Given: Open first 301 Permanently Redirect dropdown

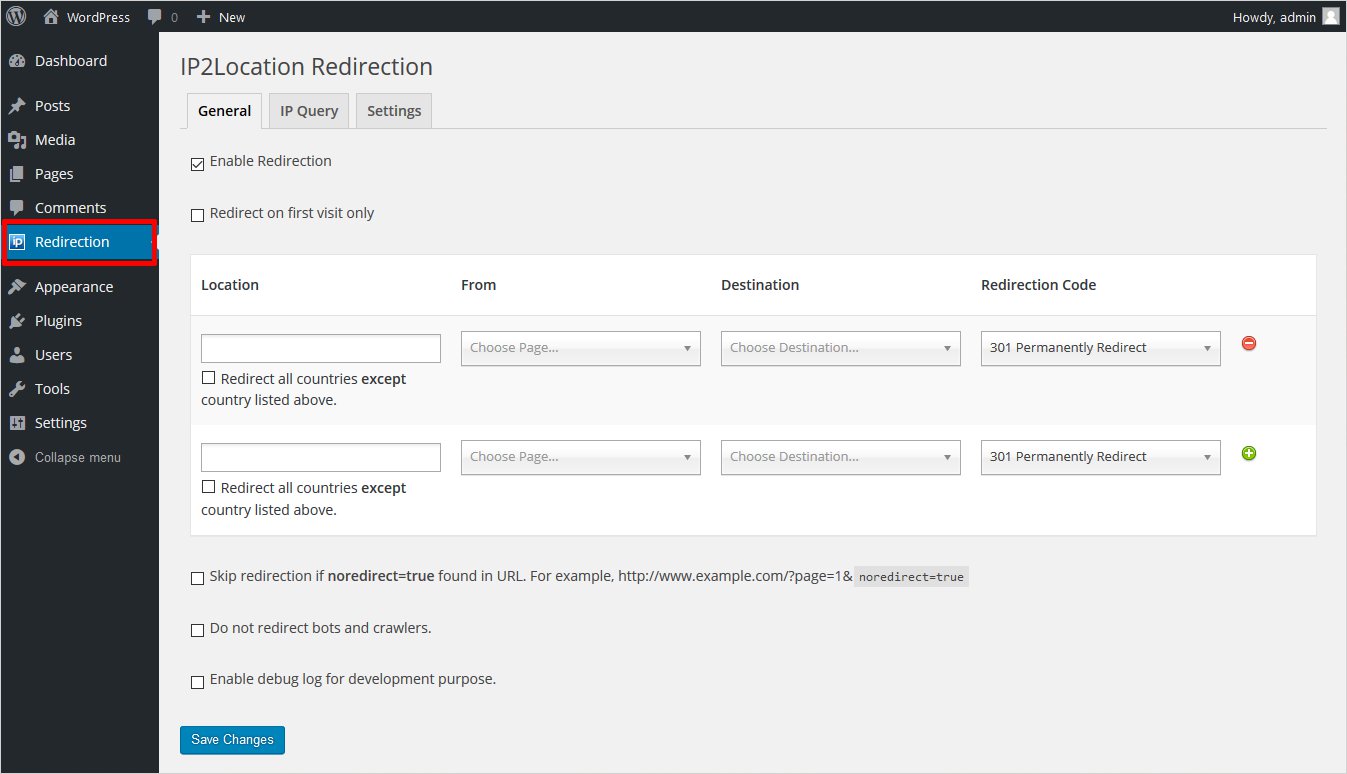Looking at the screenshot, I should tap(1100, 348).
